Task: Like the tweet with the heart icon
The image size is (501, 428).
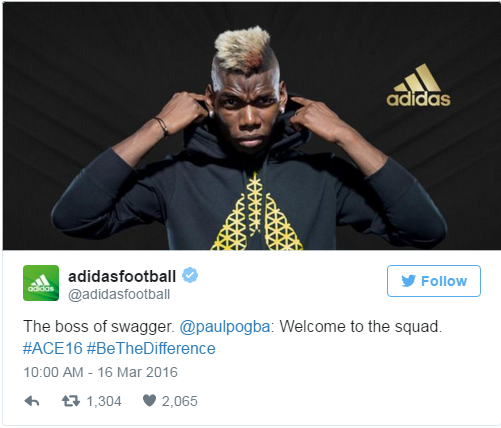Action: (149, 400)
